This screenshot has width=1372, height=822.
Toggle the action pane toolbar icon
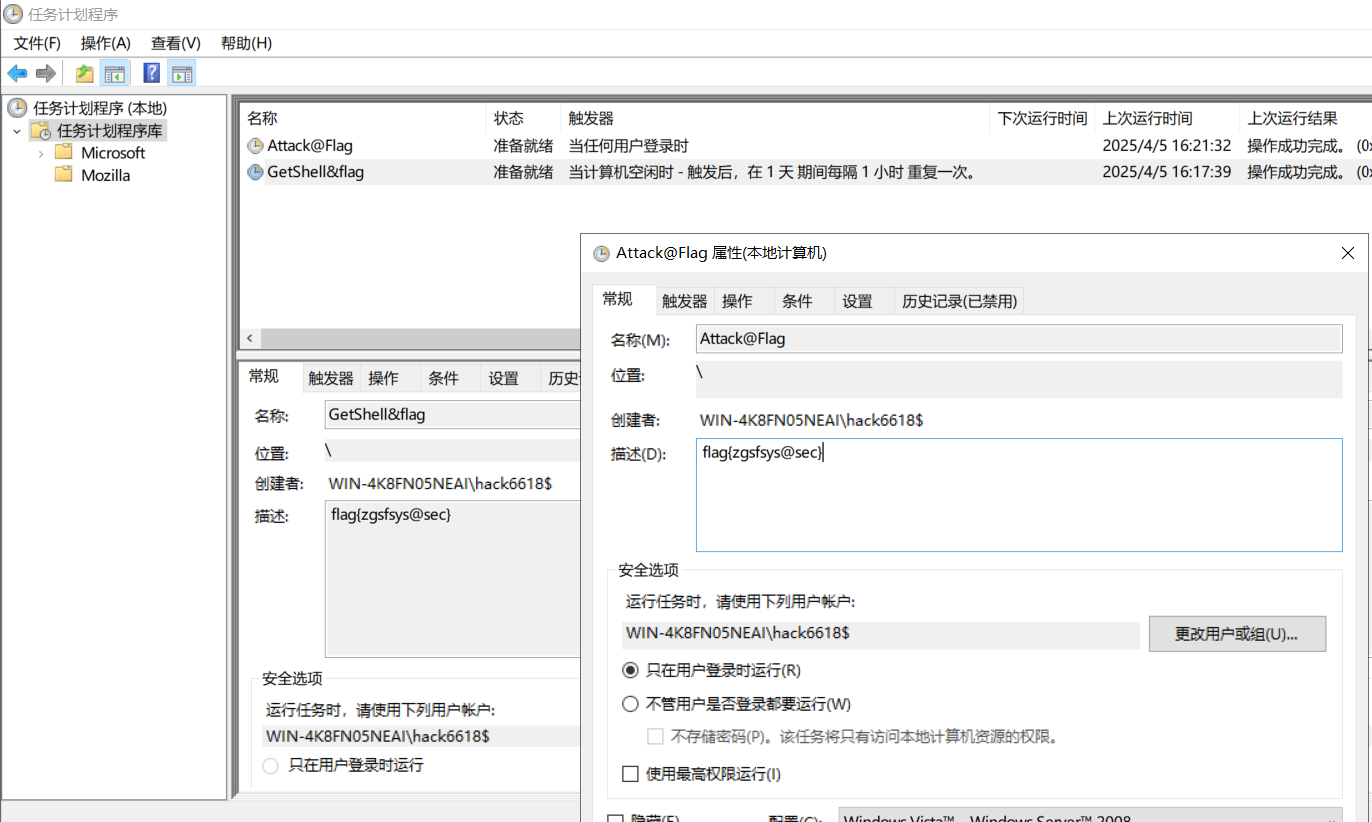(182, 73)
